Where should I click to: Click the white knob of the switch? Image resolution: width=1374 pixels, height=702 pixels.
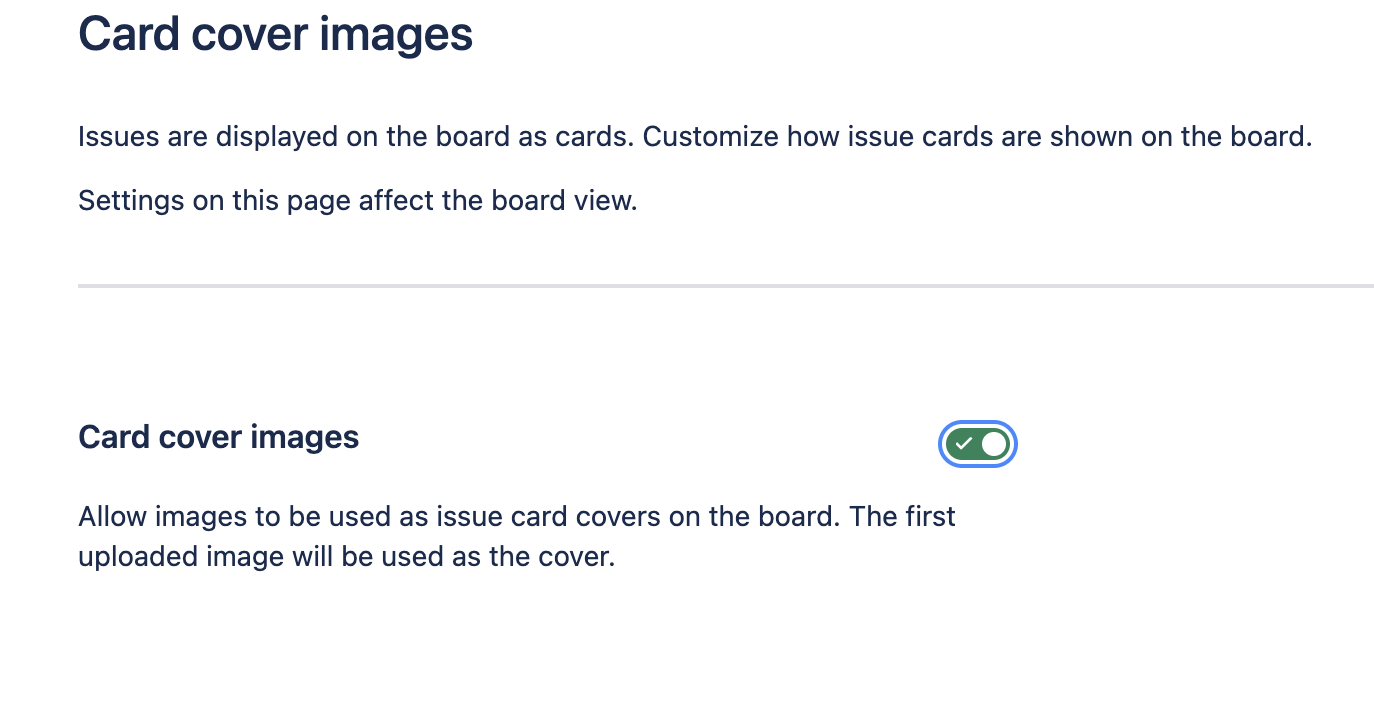(x=992, y=444)
